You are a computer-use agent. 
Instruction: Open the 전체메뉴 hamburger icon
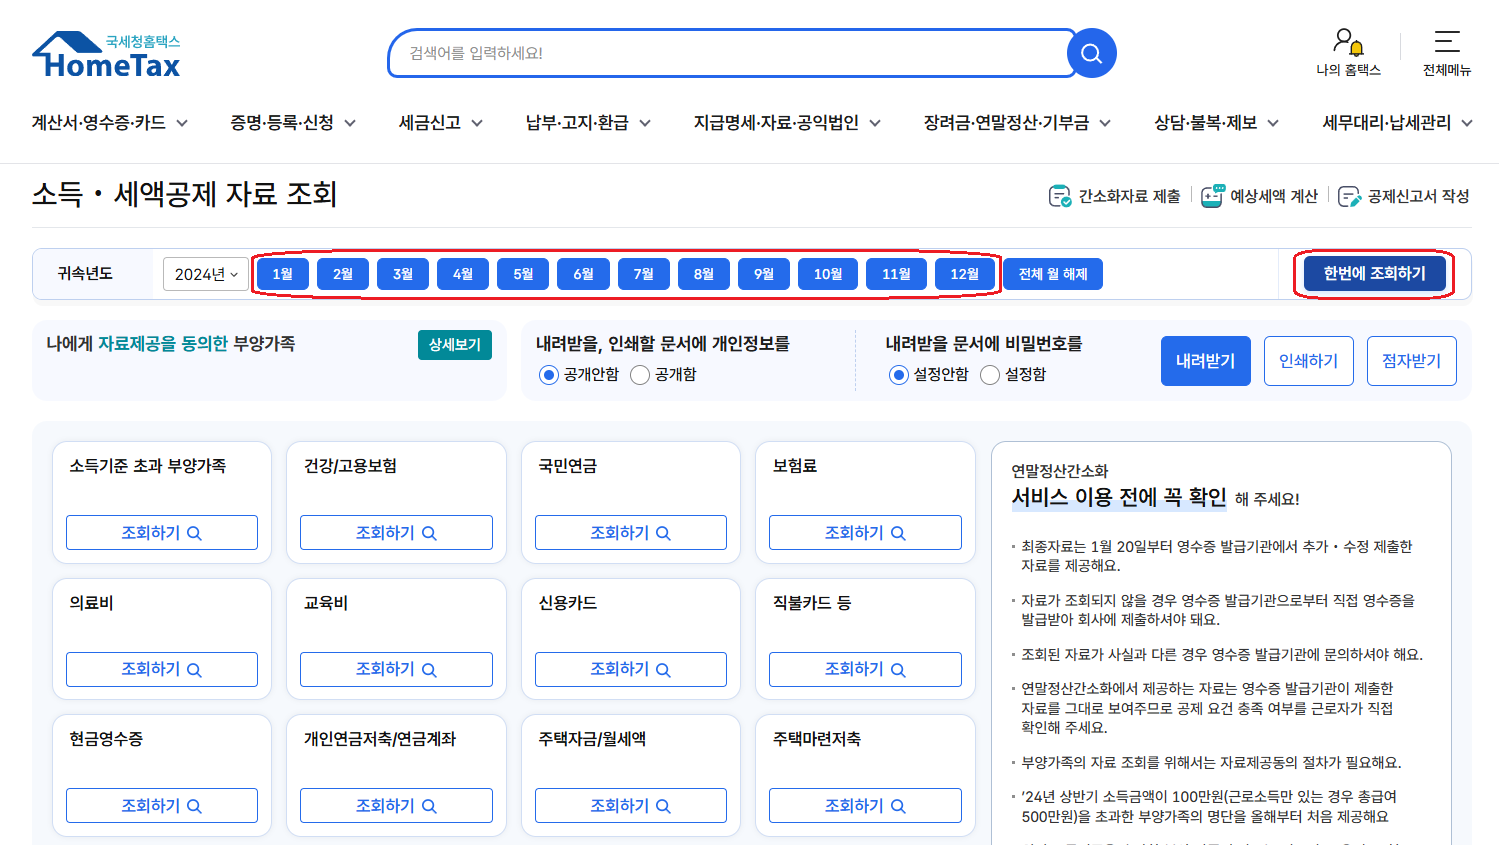coord(1446,41)
